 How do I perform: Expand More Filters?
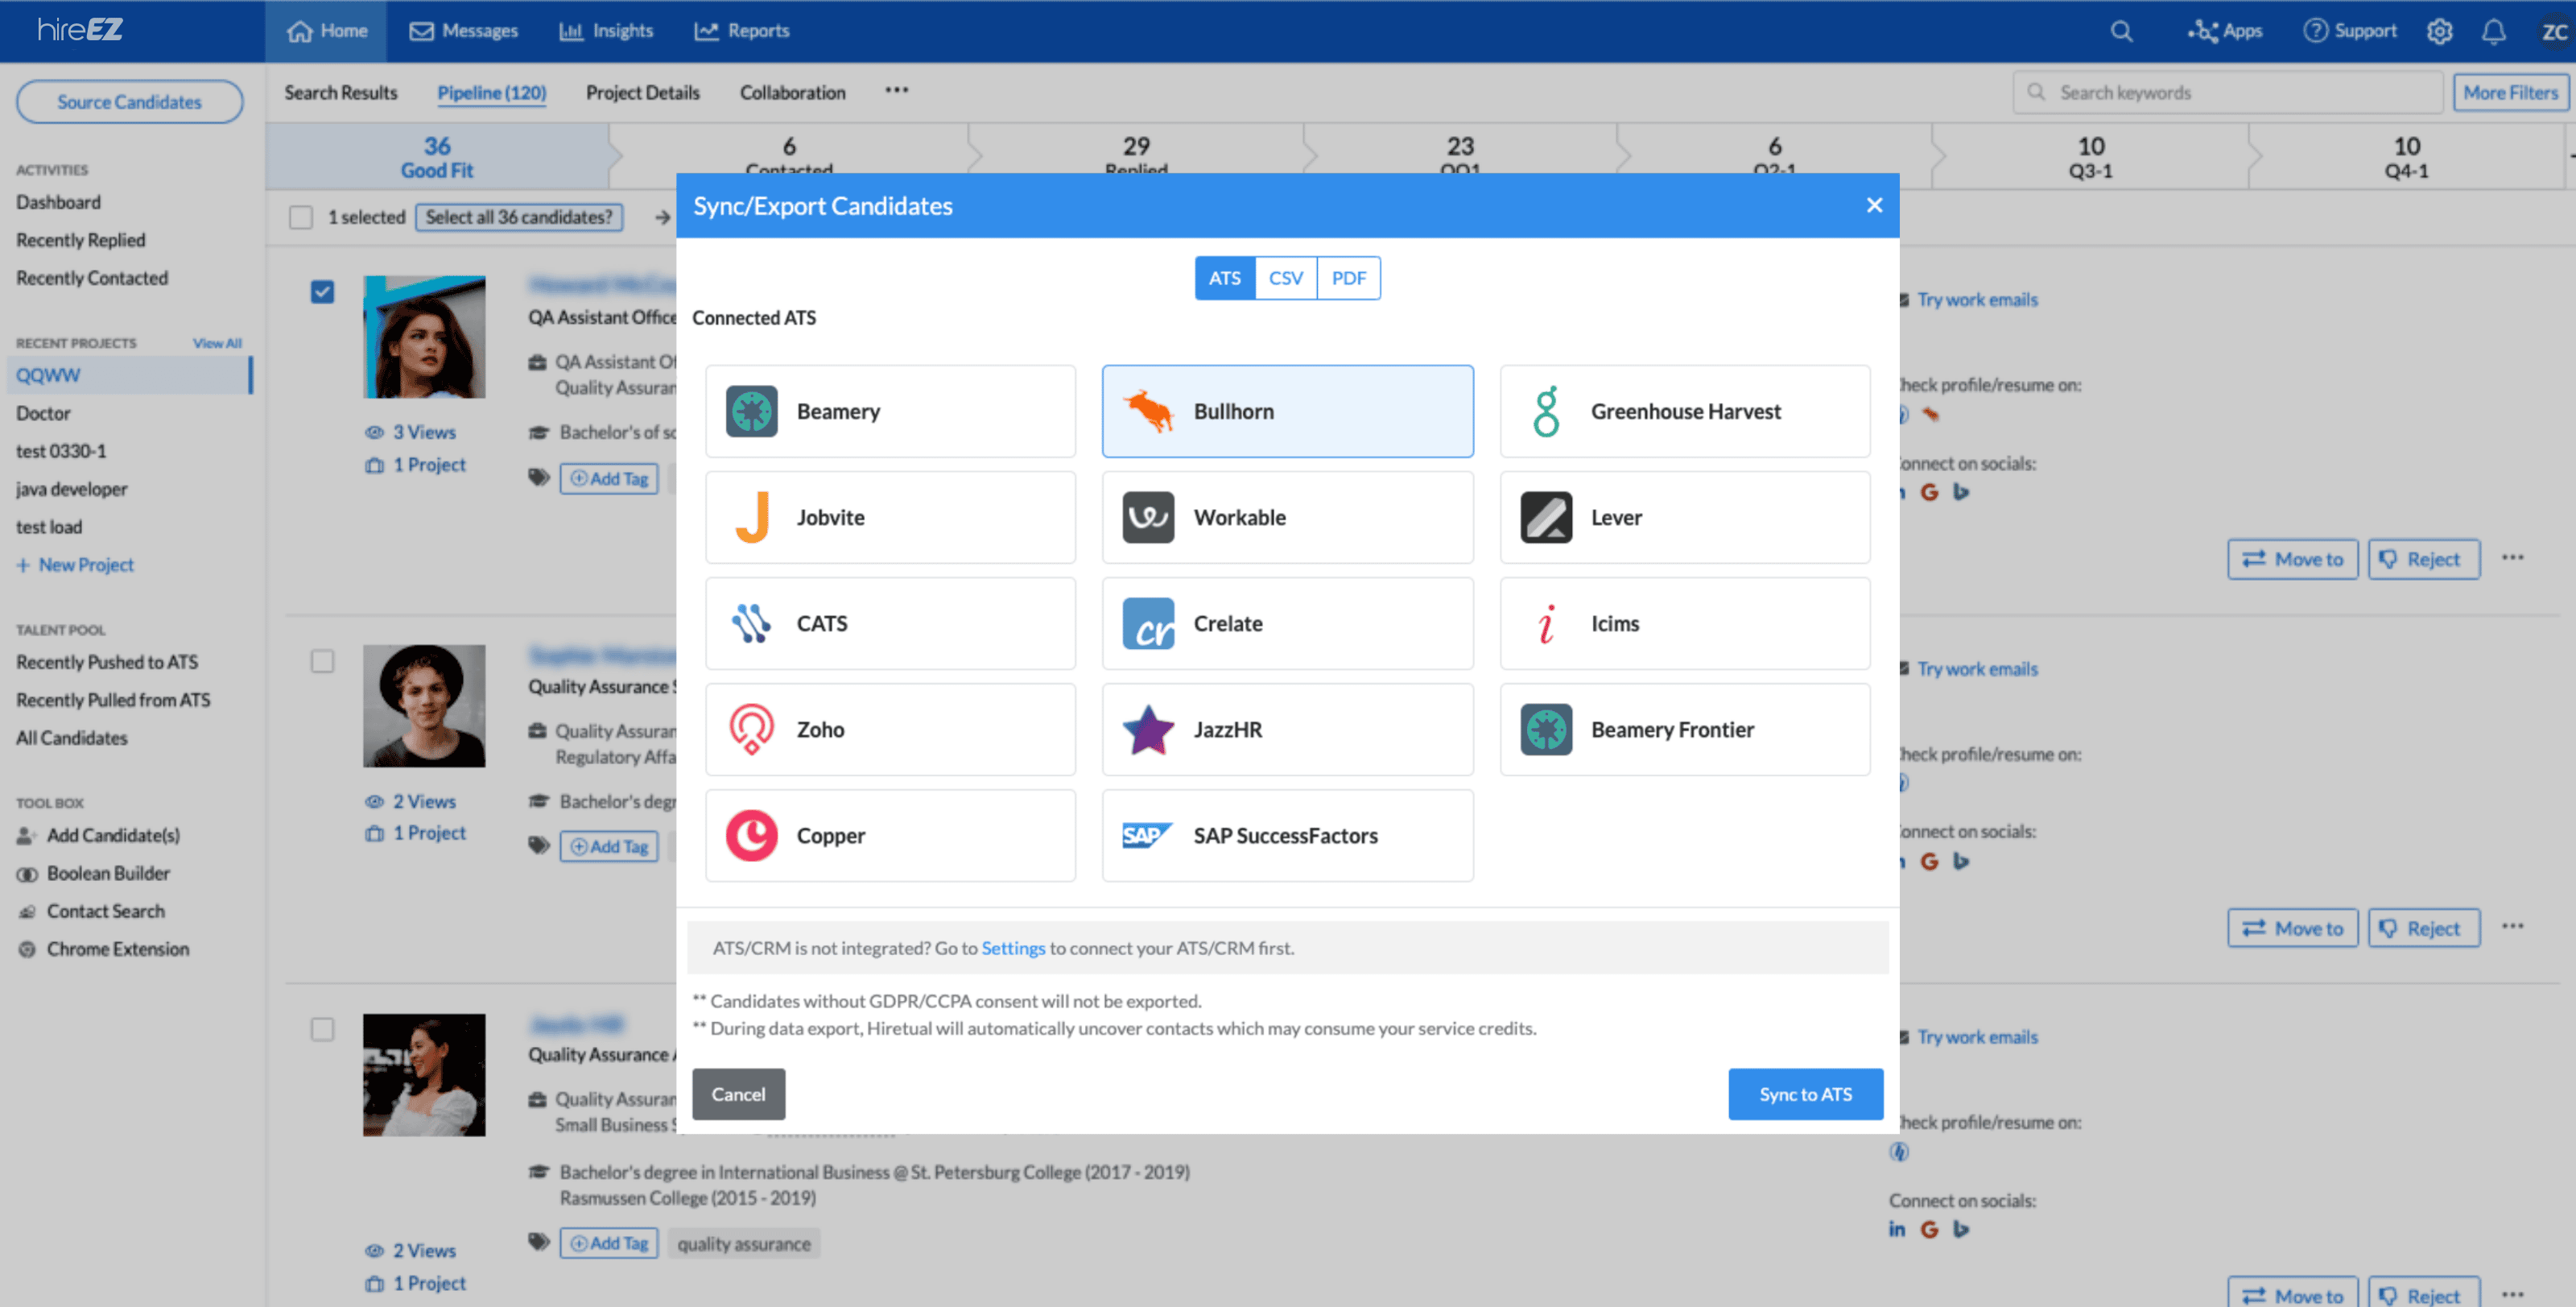point(2510,92)
